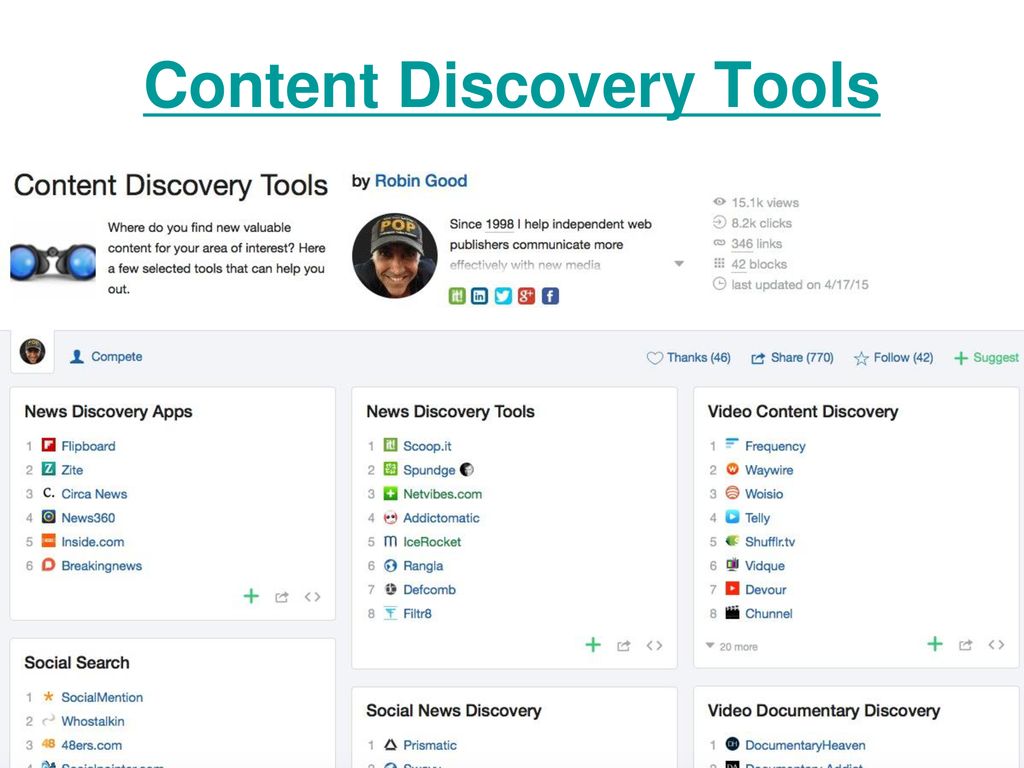Click the Zite logo icon
The image size is (1024, 768).
[x=48, y=469]
